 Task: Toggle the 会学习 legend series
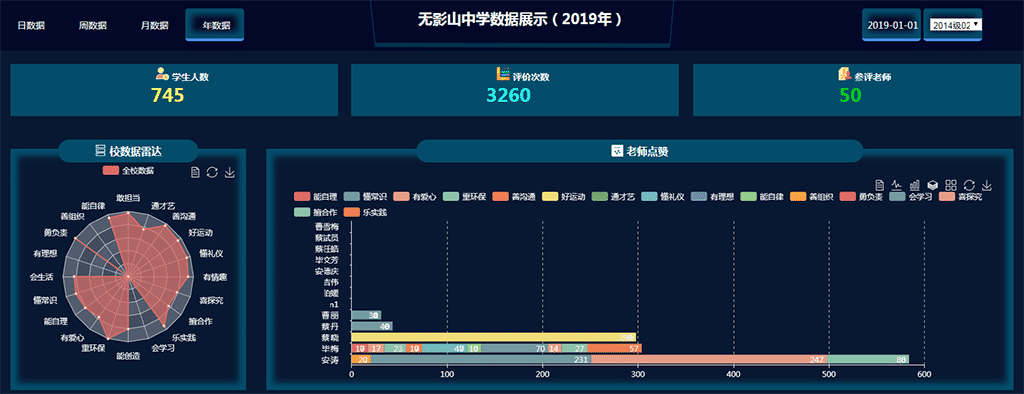pos(912,197)
